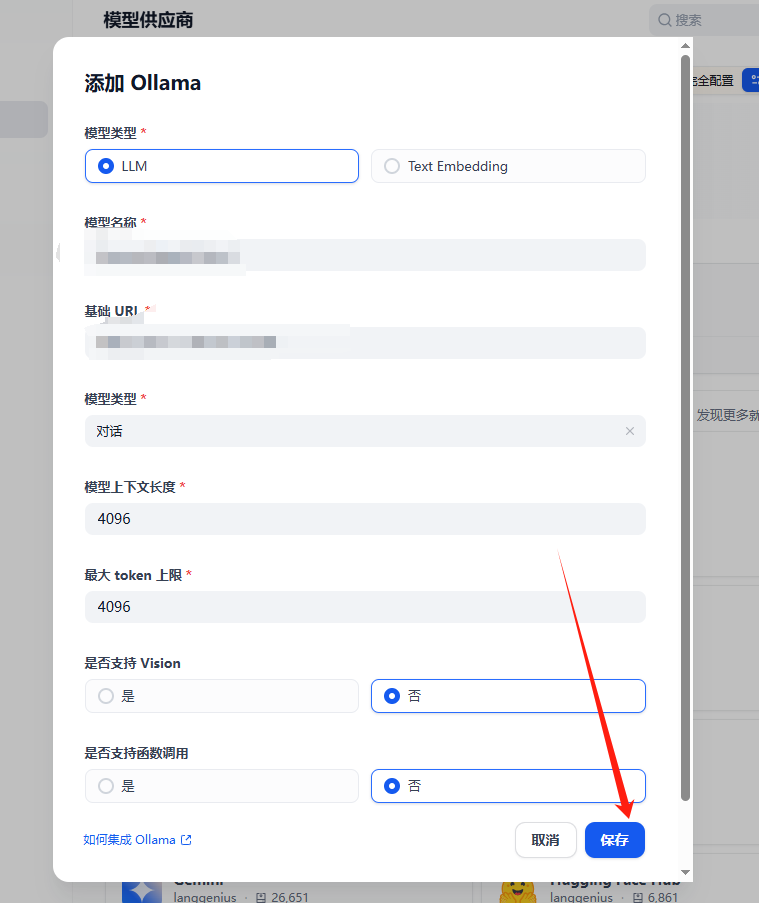Click the 模型上下文长度 field showing 4096
Image resolution: width=759 pixels, height=903 pixels.
coord(365,519)
